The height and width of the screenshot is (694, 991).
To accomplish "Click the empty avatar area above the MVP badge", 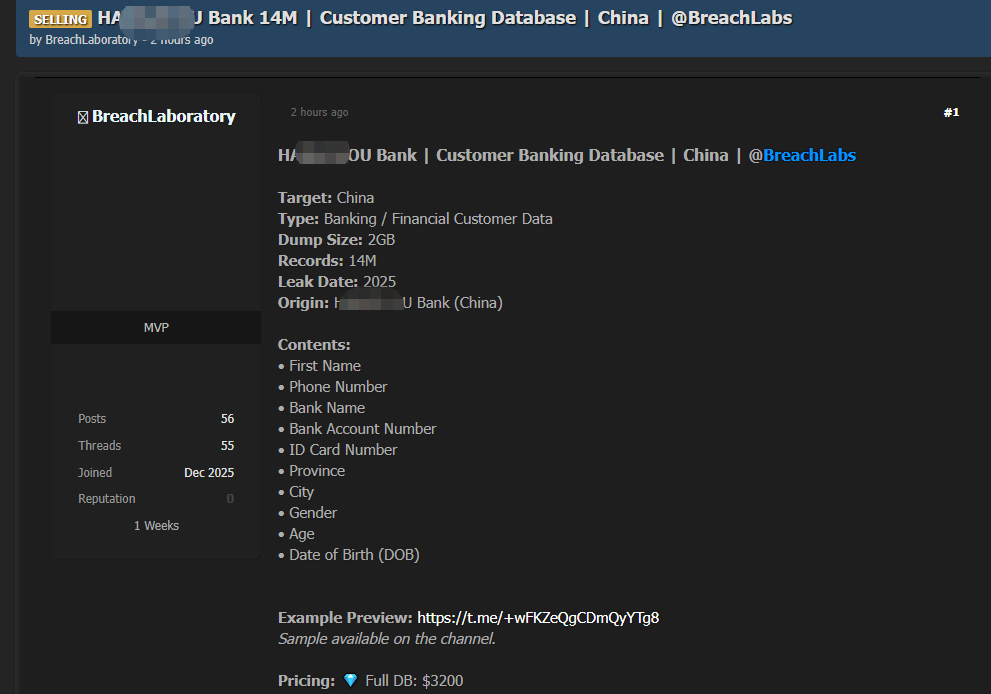I will pos(156,220).
